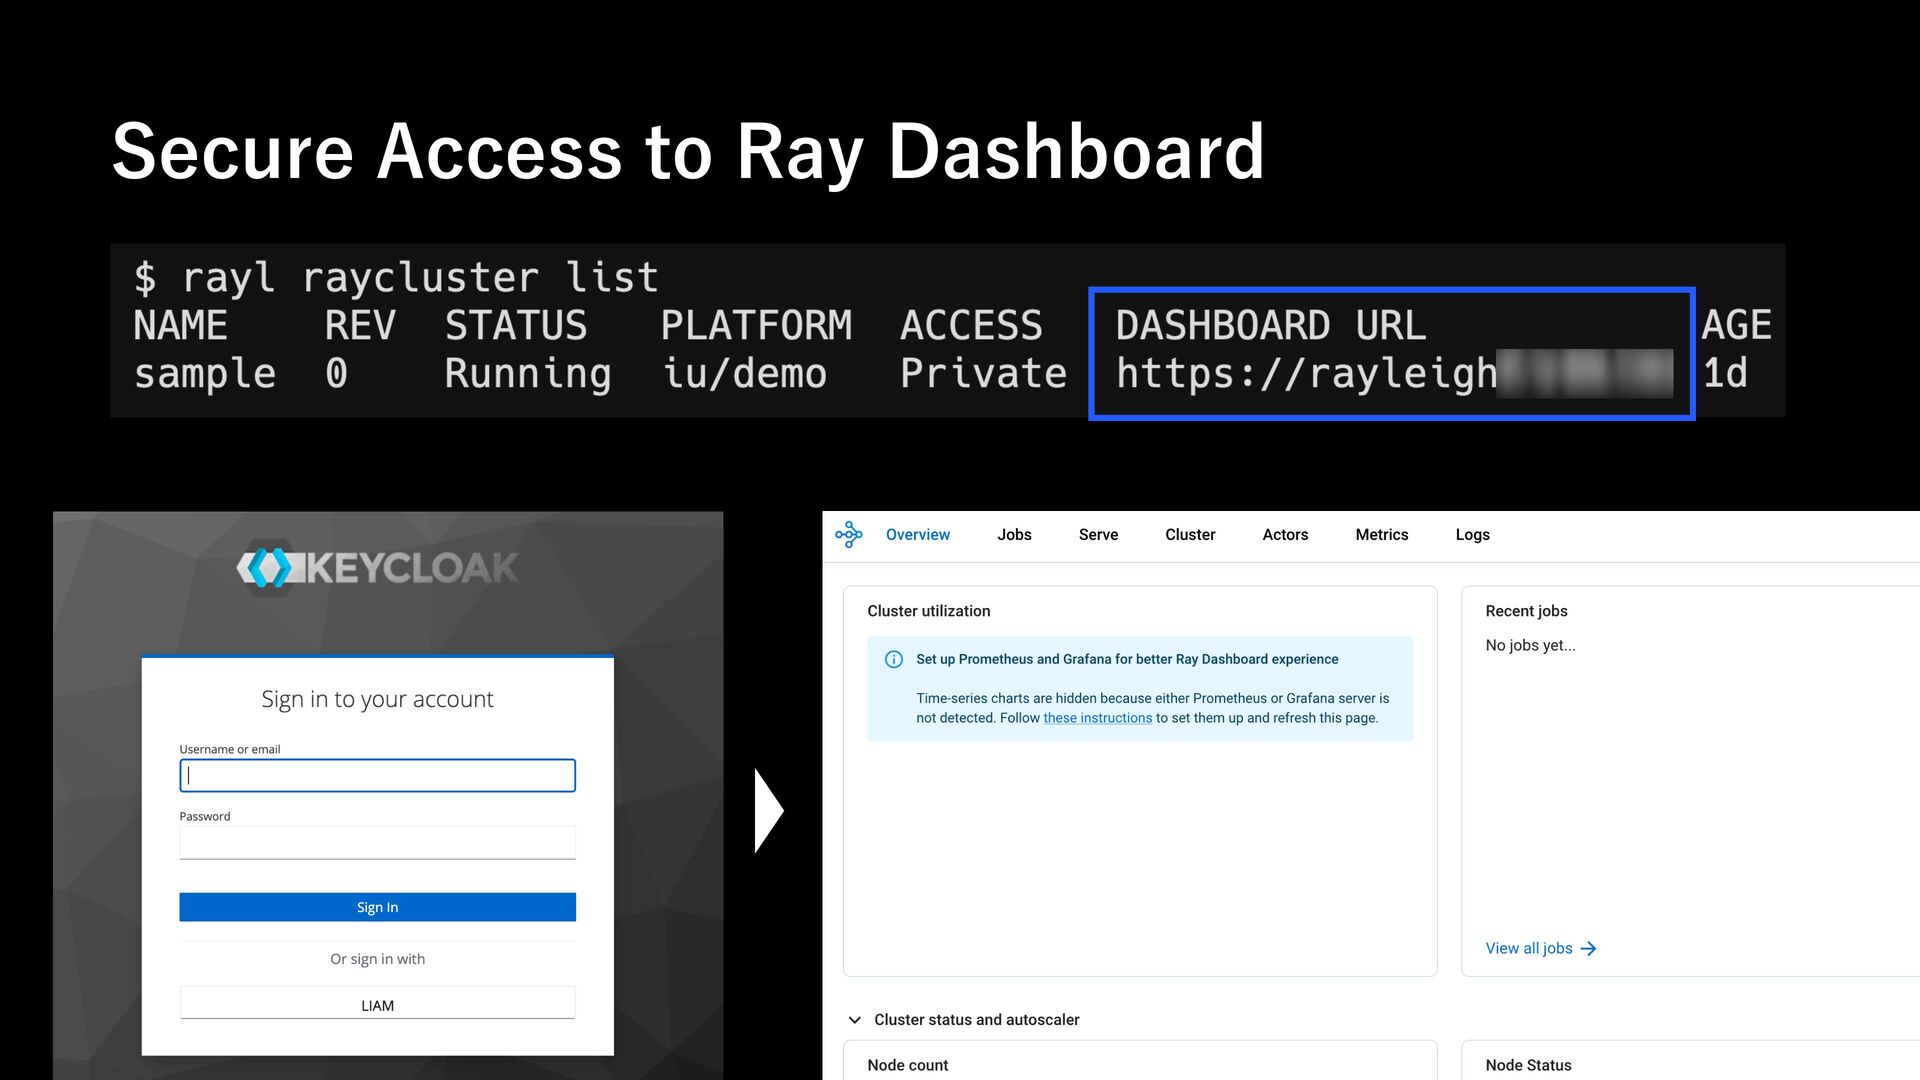
Task: Collapse Cluster status and autoscaler section
Action: (854, 1020)
